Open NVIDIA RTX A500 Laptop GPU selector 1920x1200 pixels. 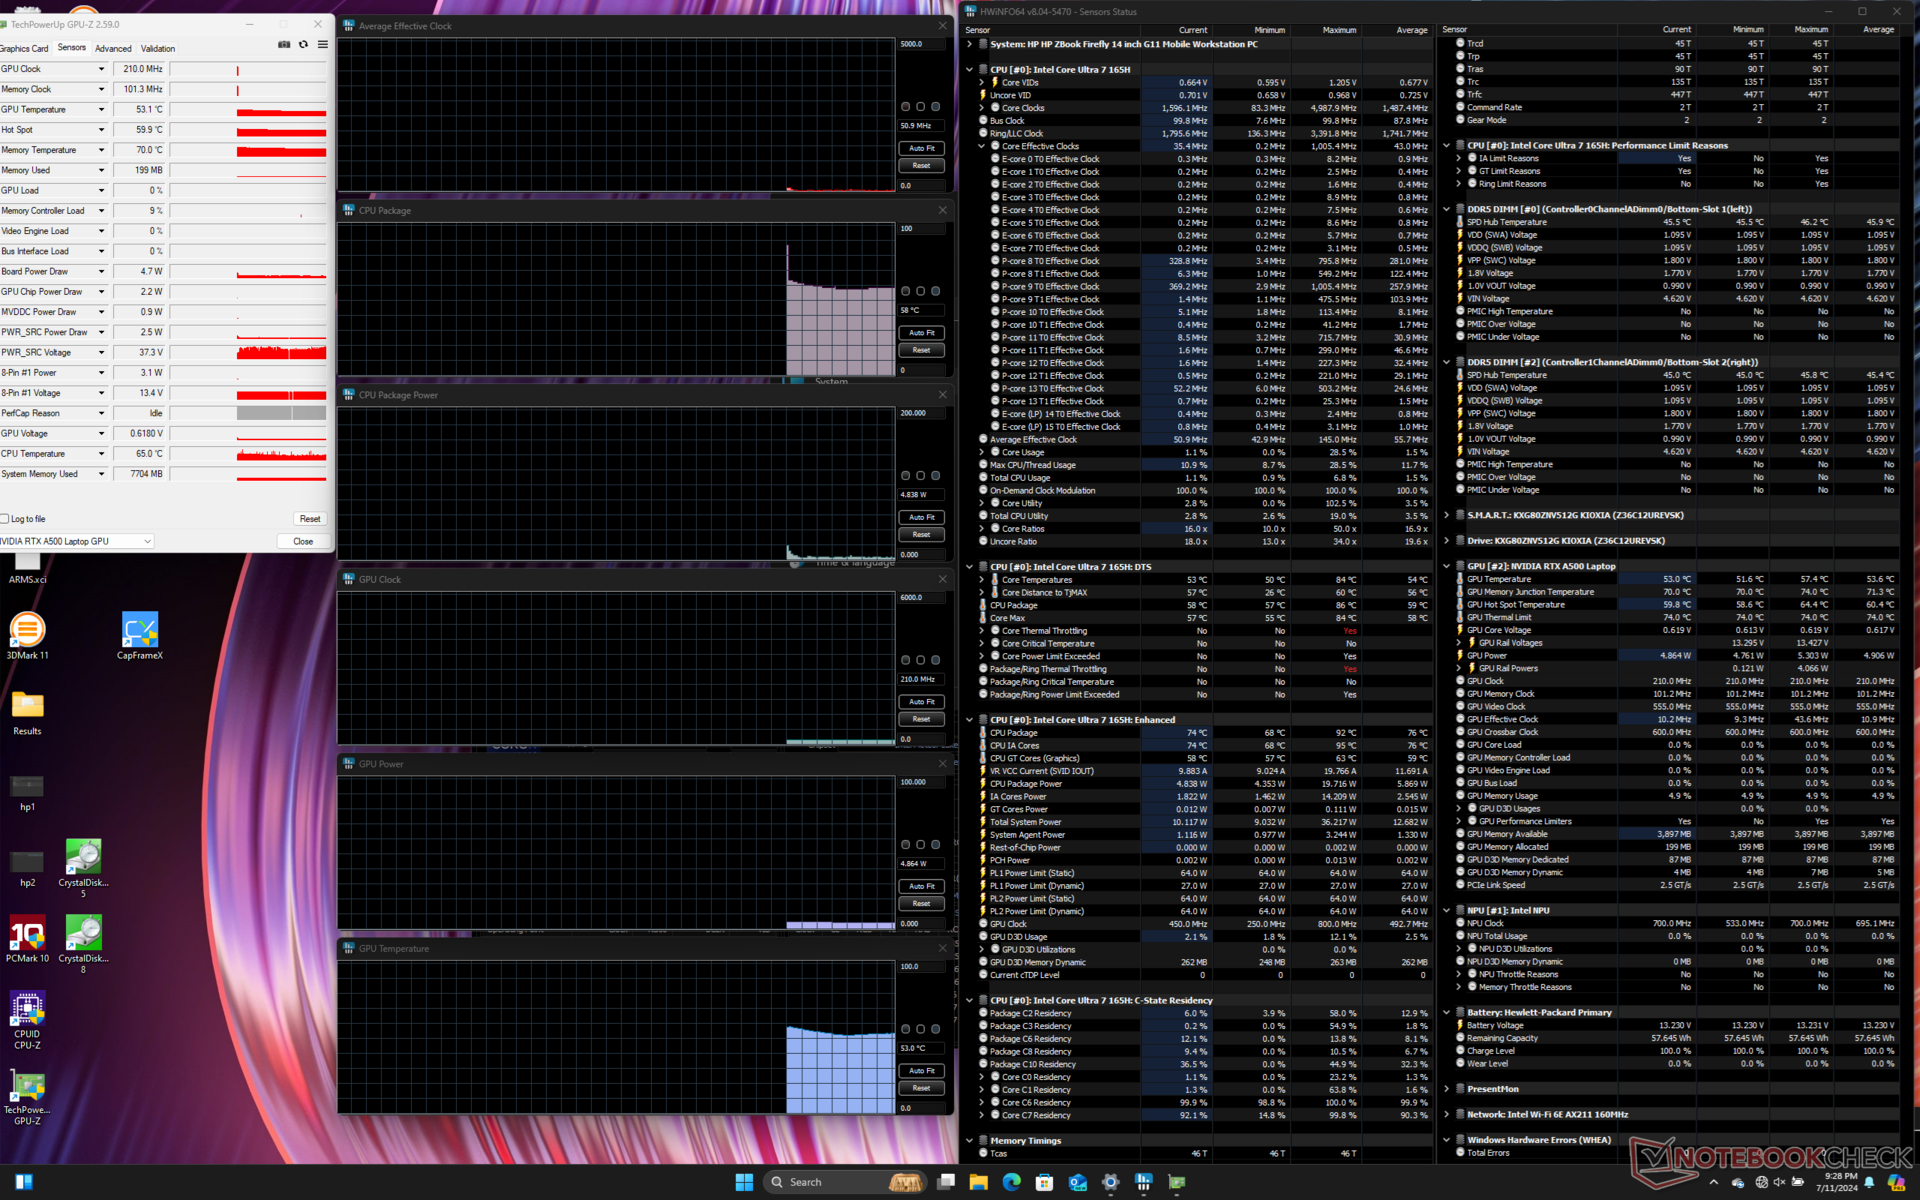(76, 541)
